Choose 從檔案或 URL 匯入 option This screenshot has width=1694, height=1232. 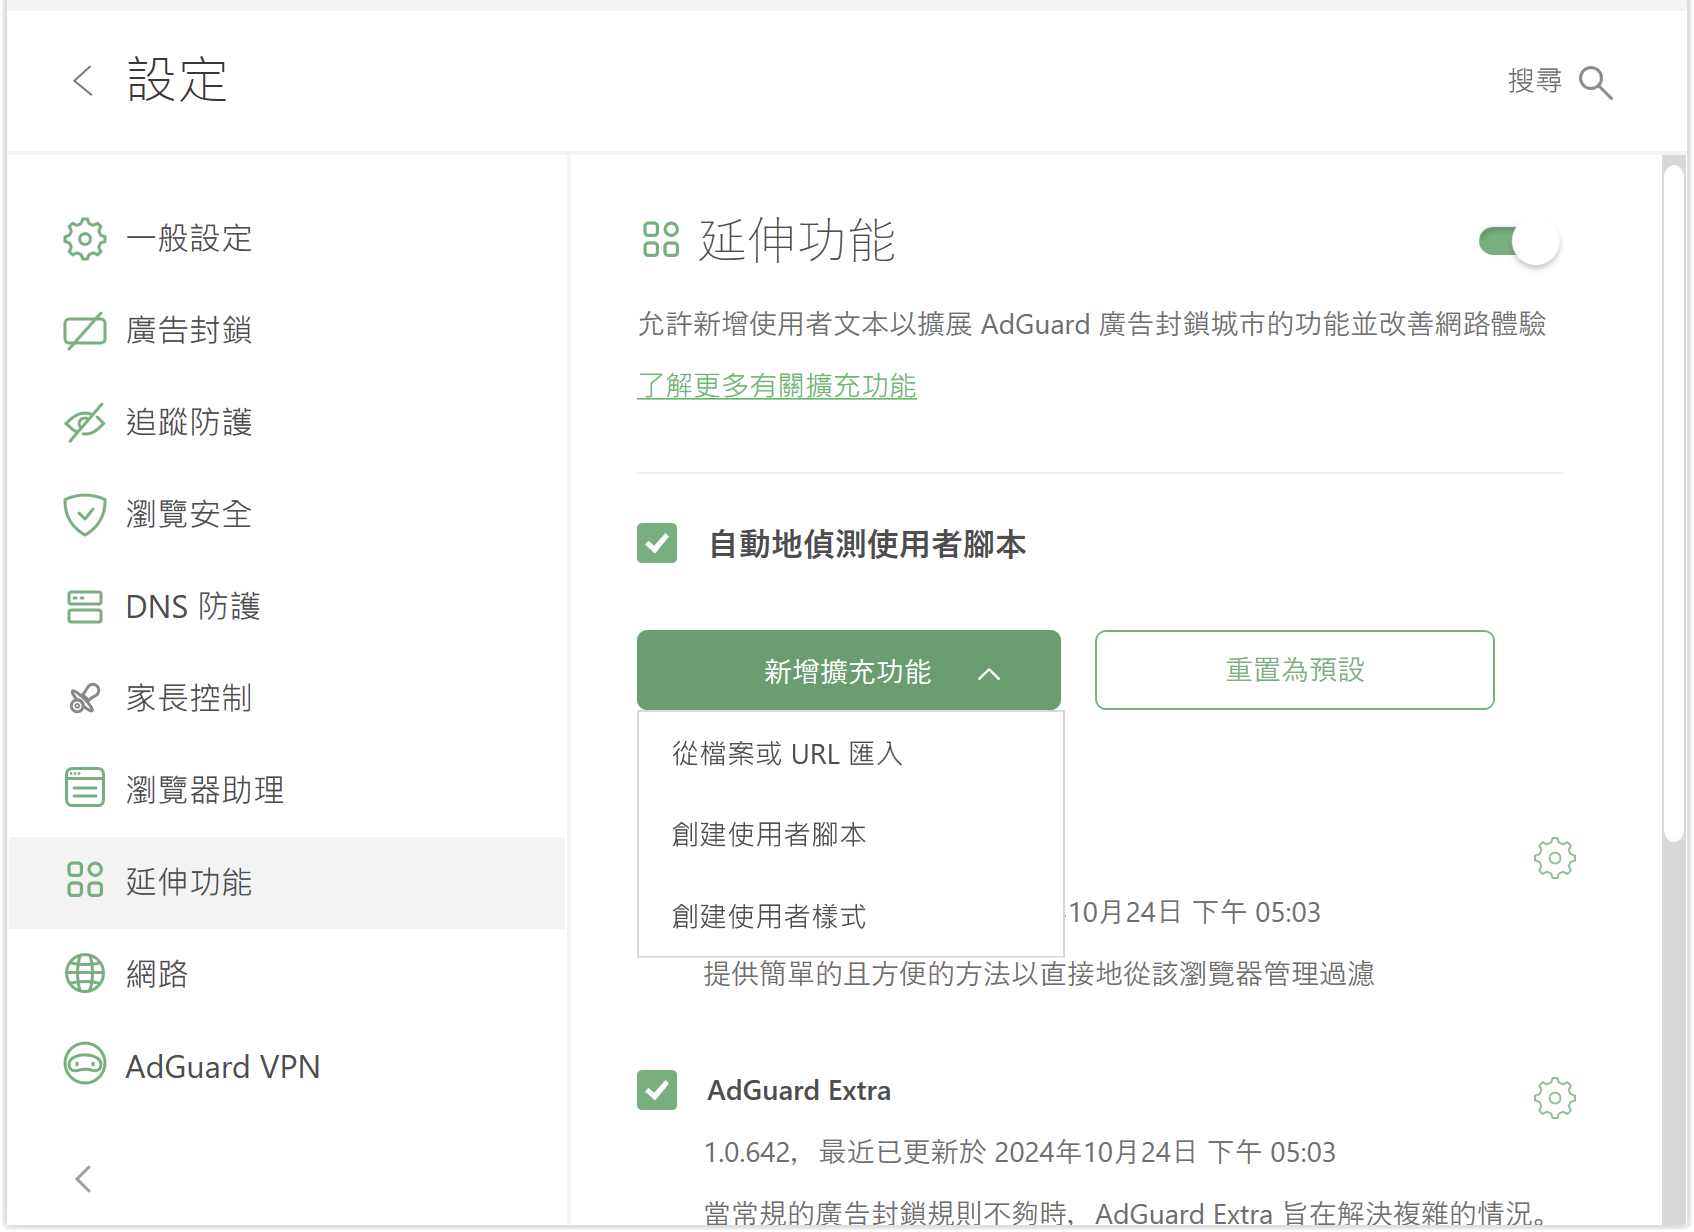pos(851,754)
